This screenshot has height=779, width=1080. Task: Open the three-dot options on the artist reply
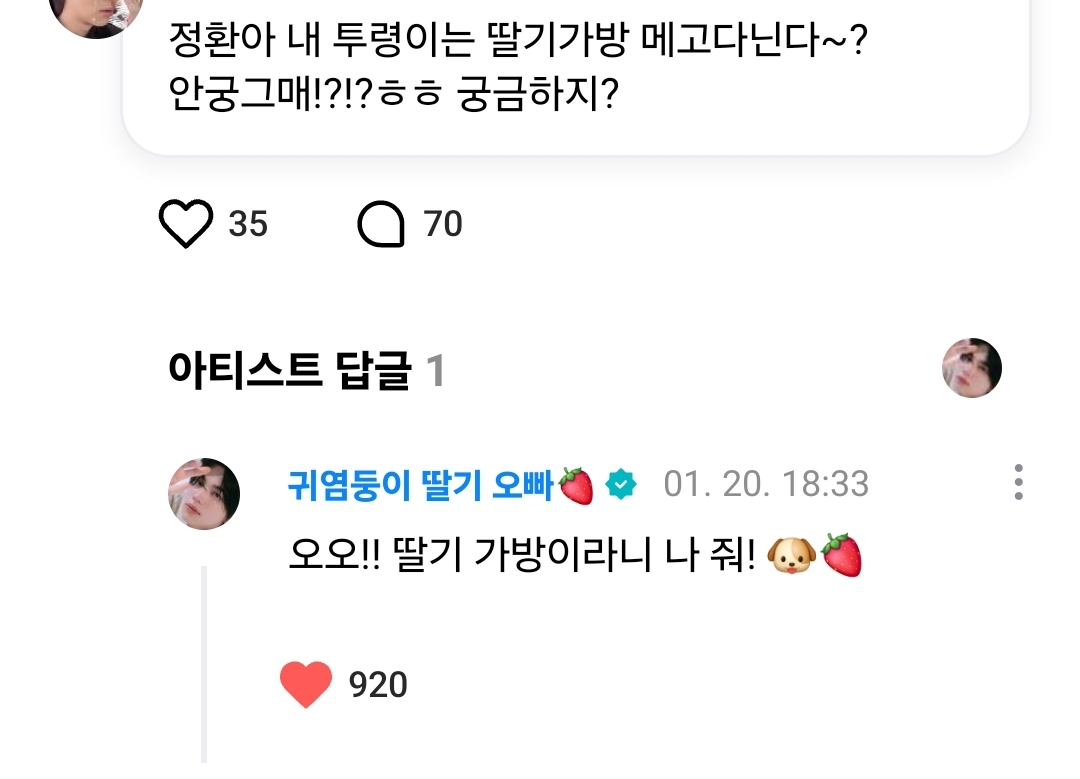click(x=1018, y=483)
